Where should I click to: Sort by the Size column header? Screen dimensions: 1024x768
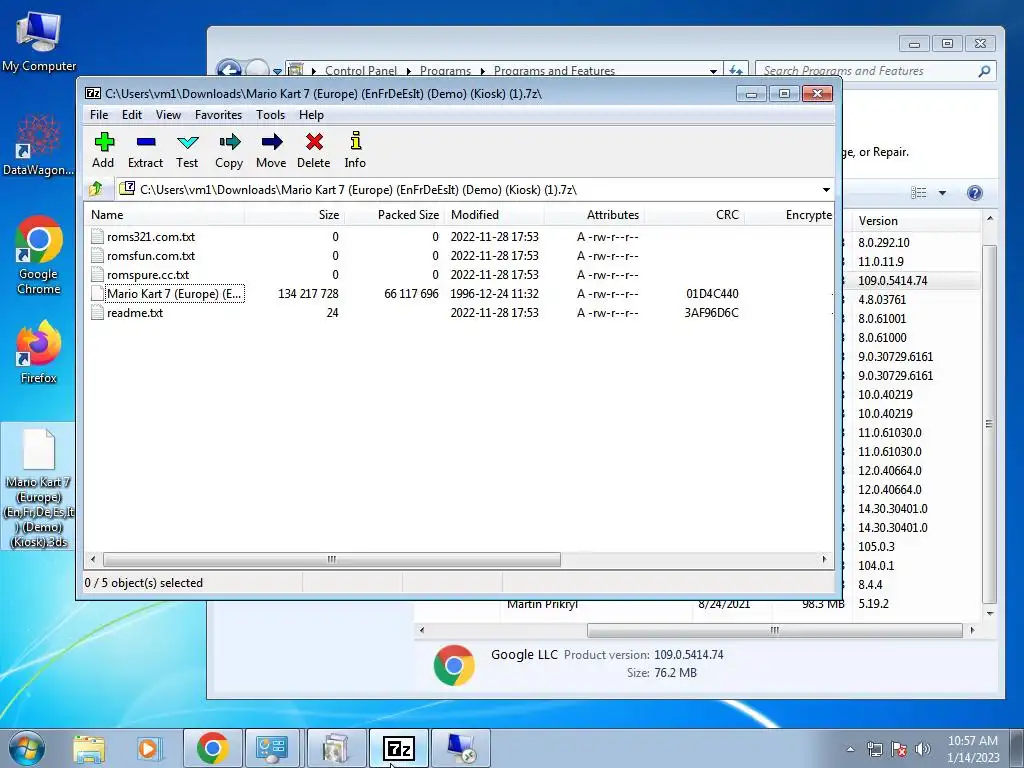pyautogui.click(x=295, y=215)
